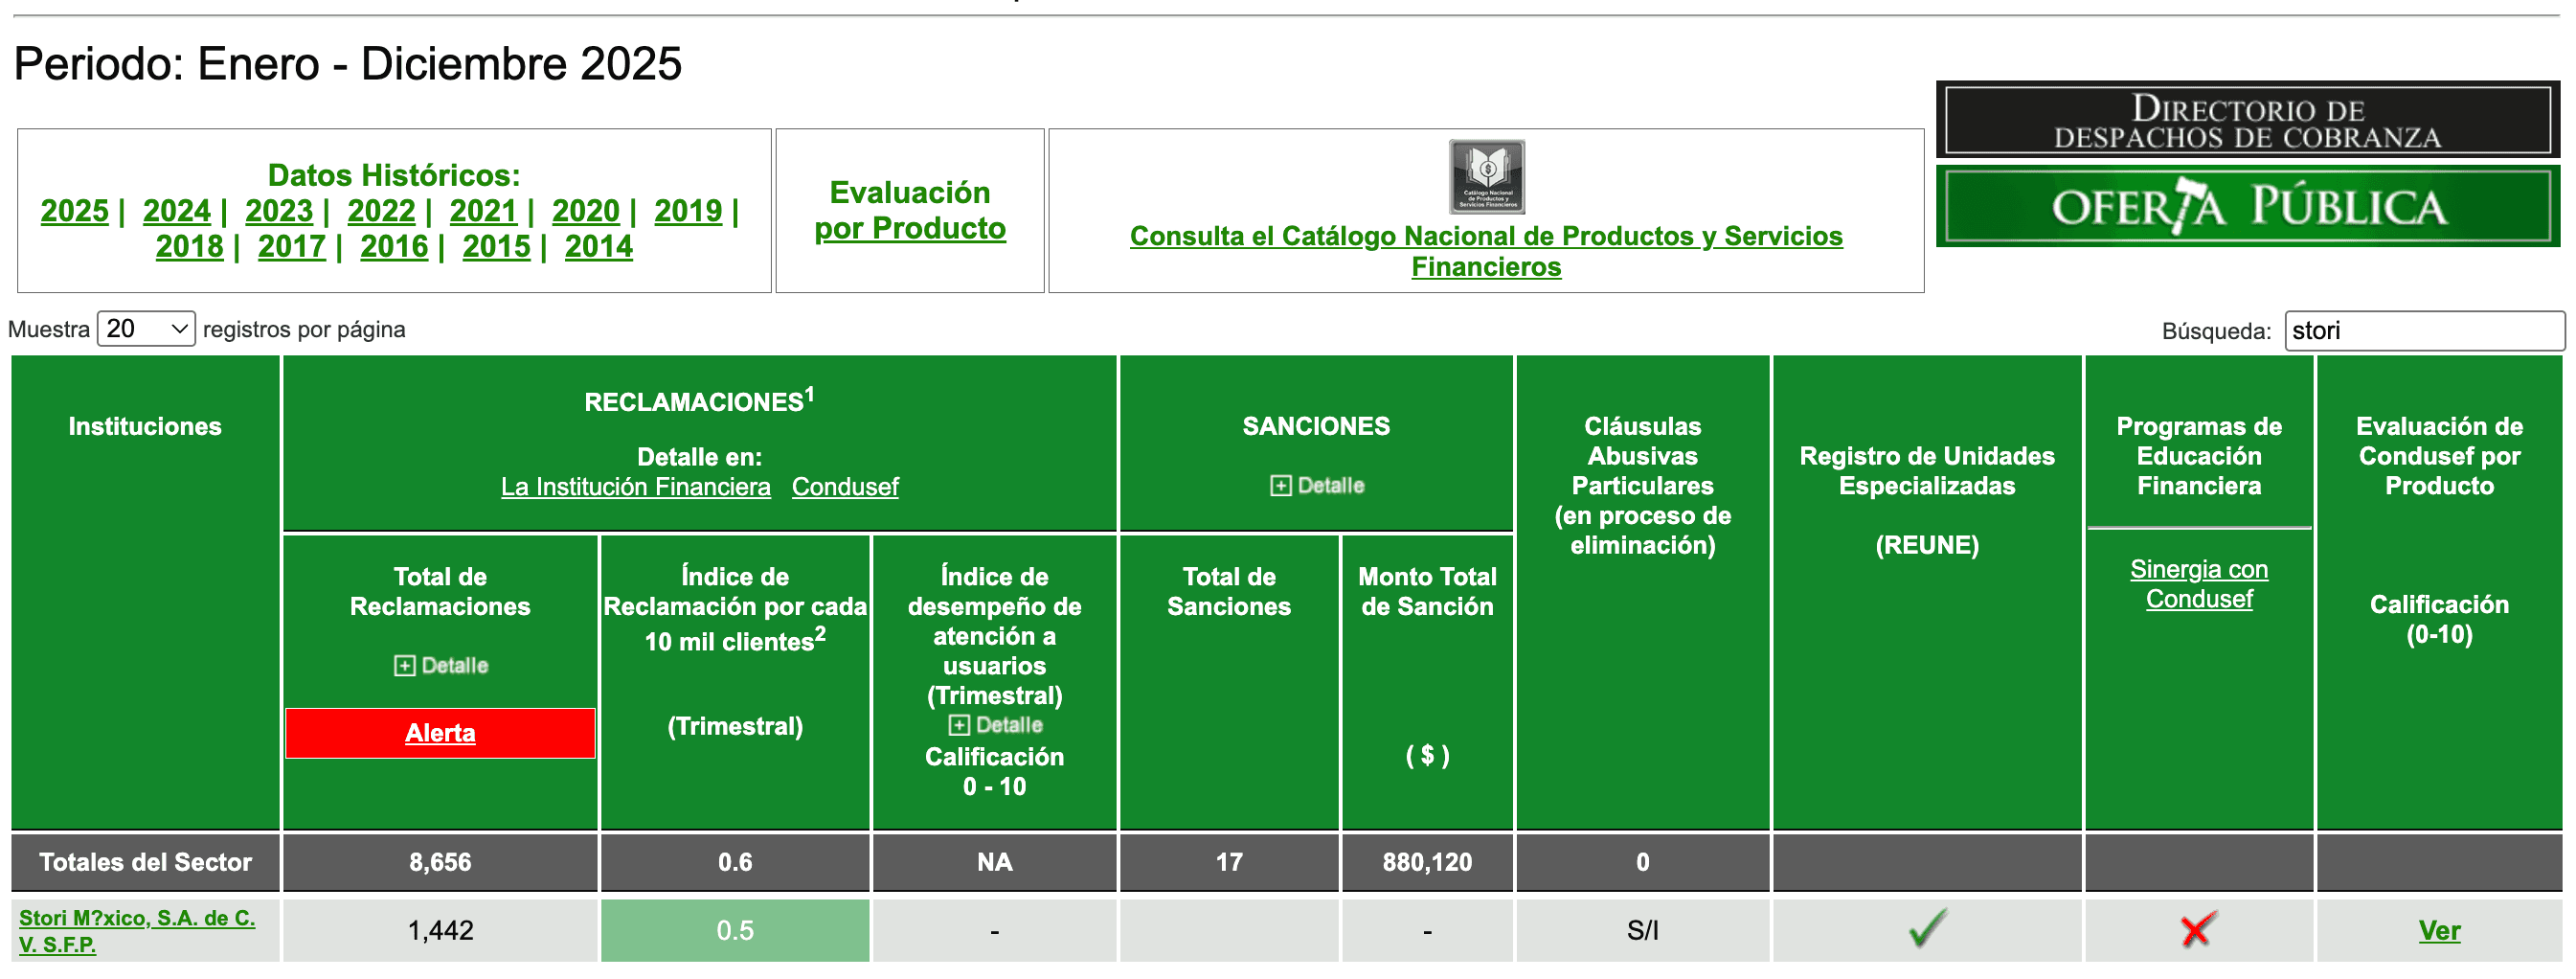Open the Sinergia con Condusef link

(x=2199, y=583)
